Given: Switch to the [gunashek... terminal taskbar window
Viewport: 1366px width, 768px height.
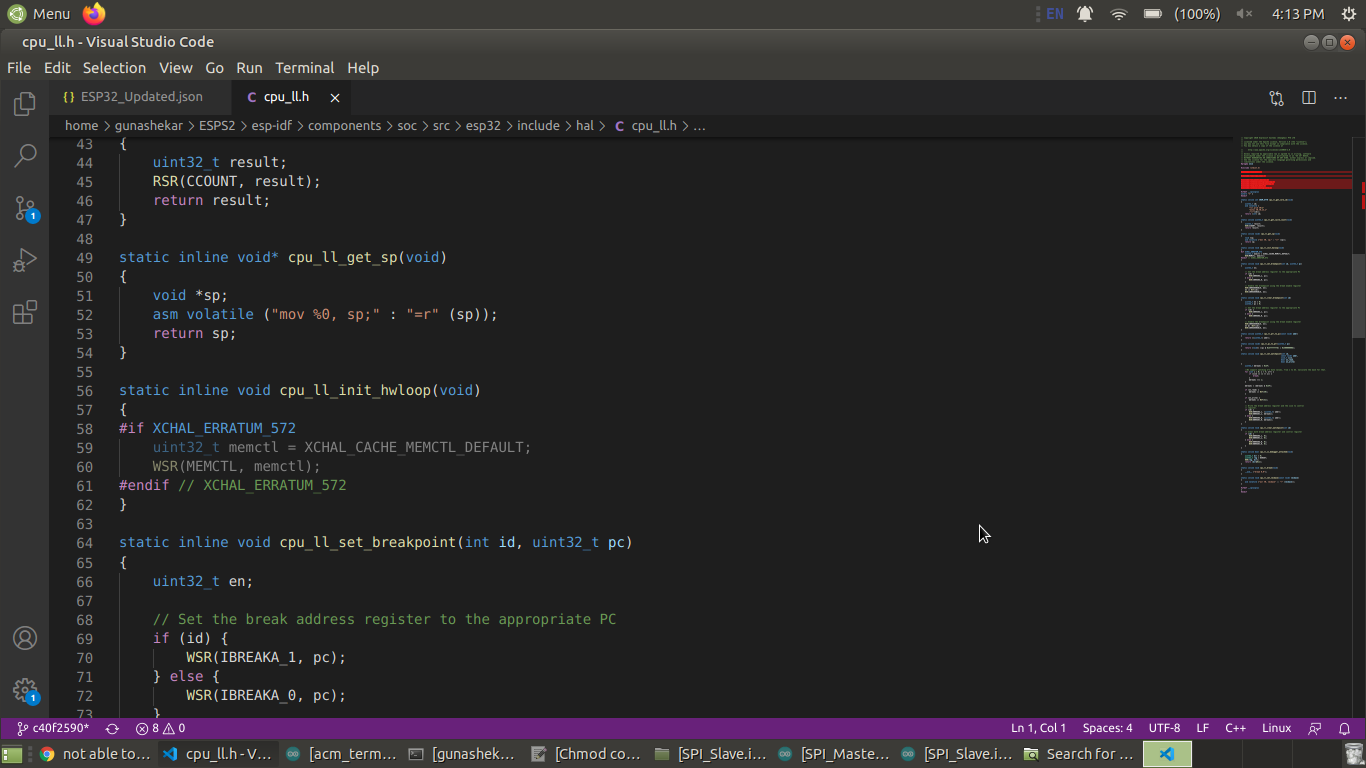Looking at the screenshot, I should (465, 754).
